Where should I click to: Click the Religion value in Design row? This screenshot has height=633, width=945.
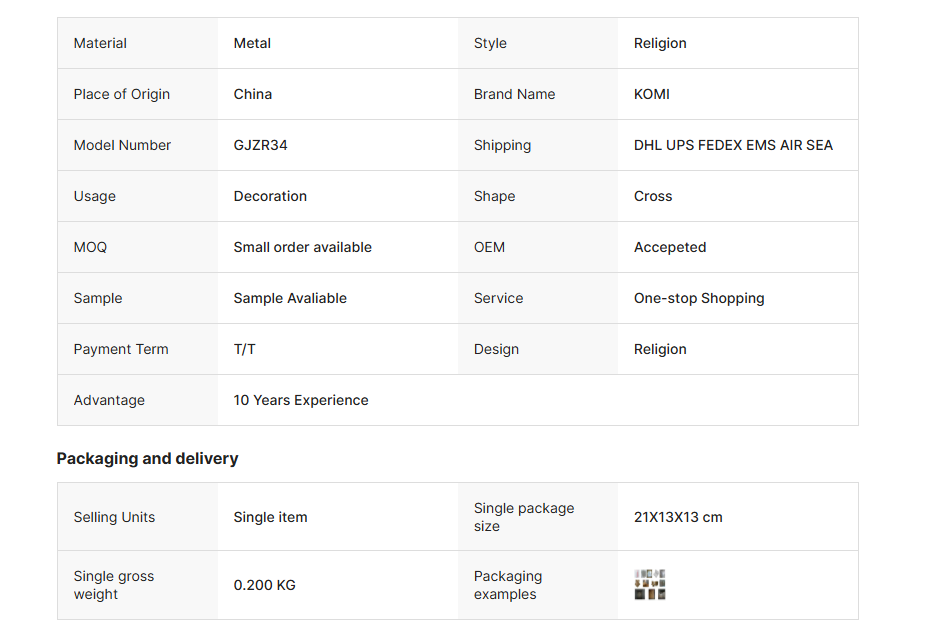point(660,349)
